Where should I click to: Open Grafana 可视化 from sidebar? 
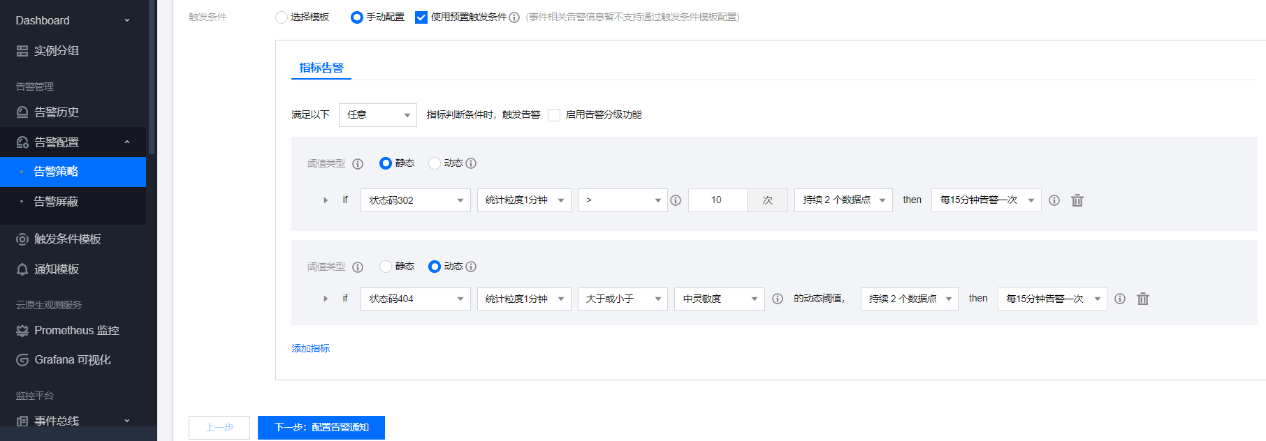[72, 360]
